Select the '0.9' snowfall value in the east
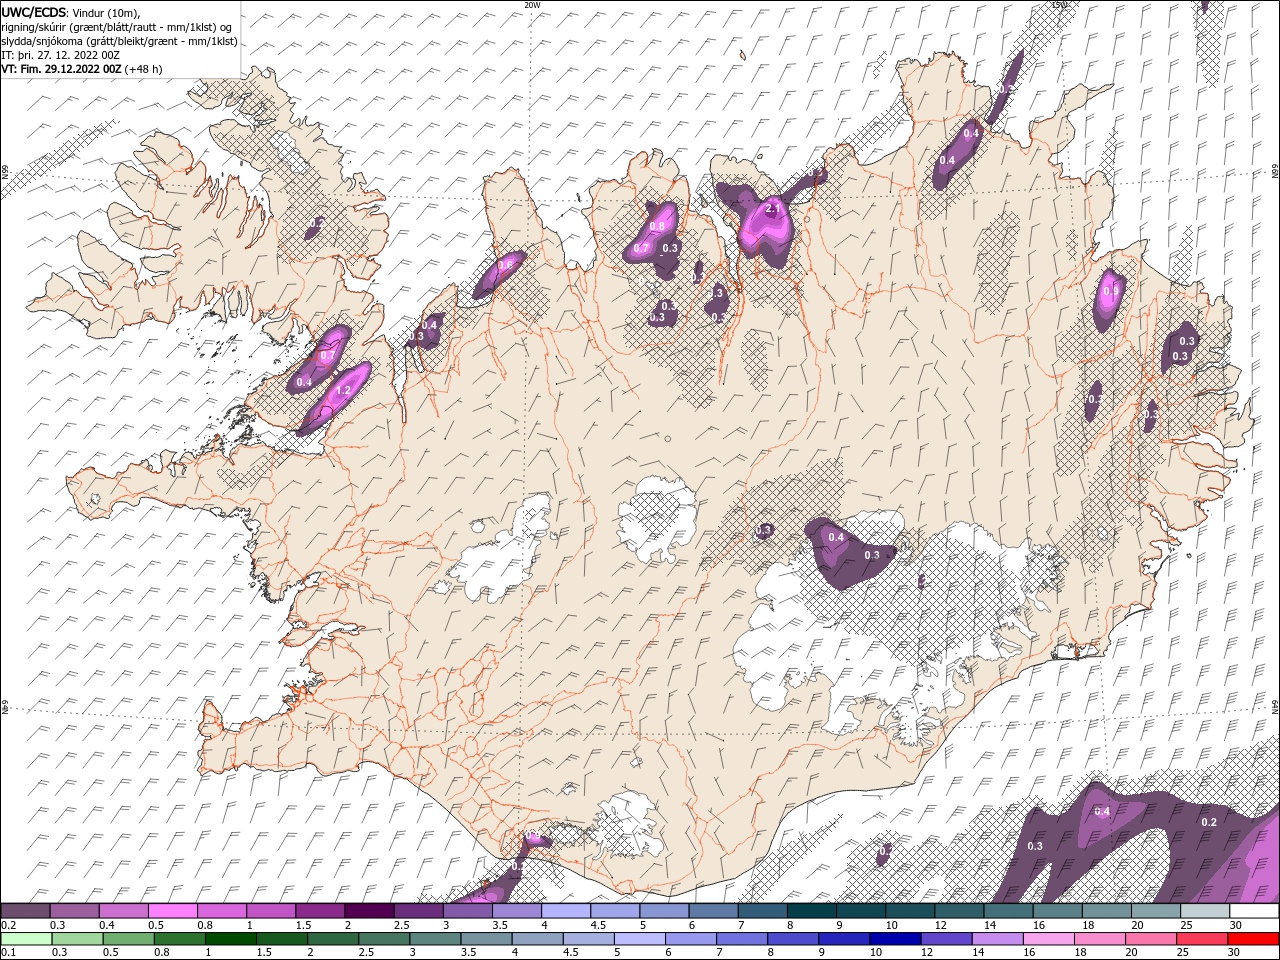This screenshot has width=1280, height=960. coord(1110,292)
